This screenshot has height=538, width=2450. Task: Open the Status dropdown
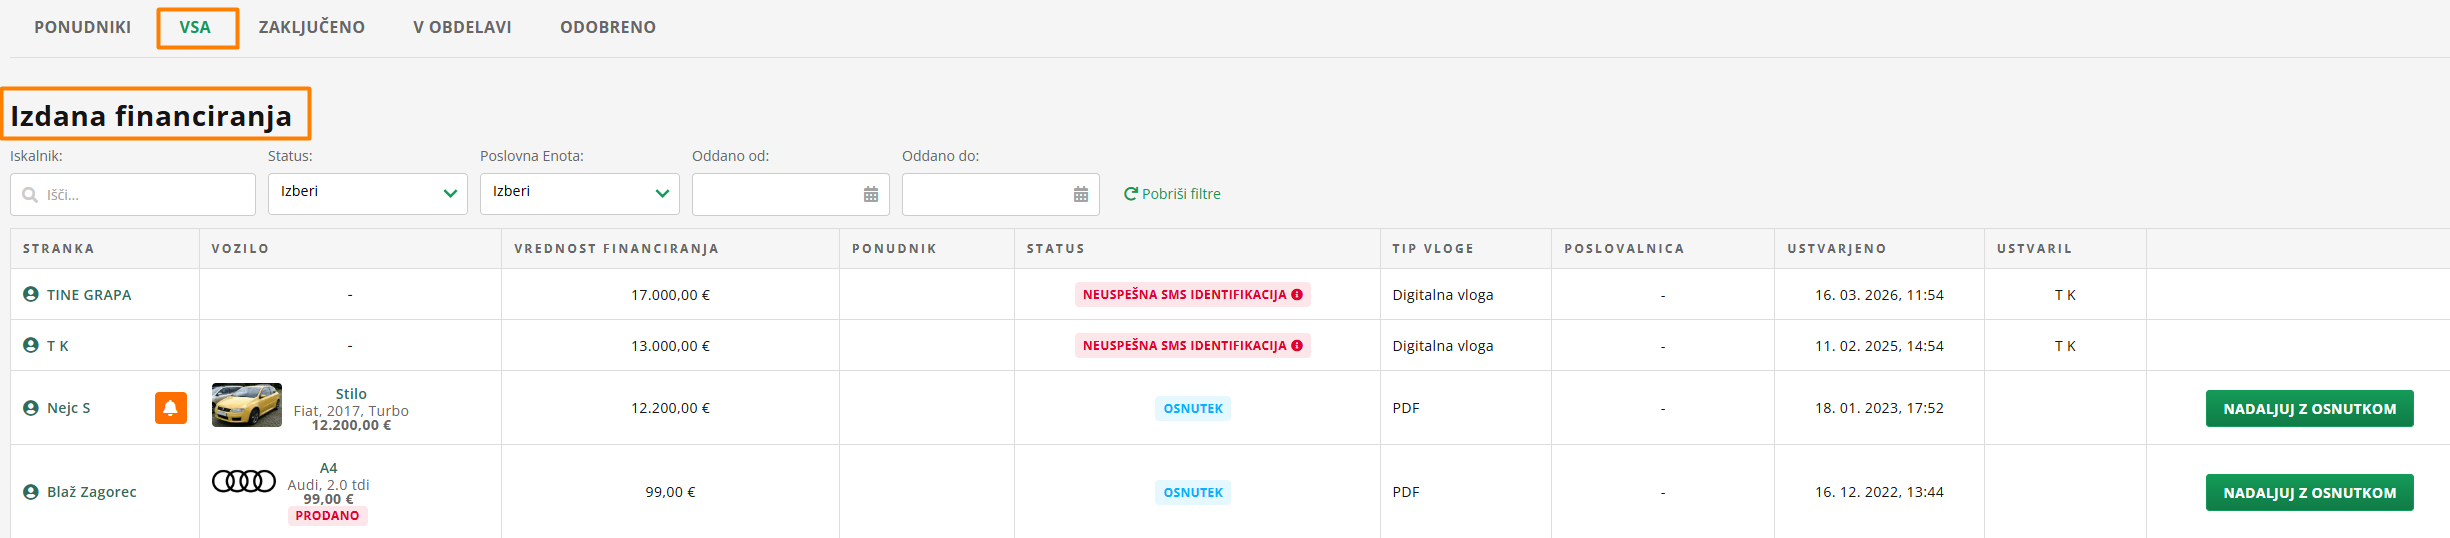click(367, 193)
